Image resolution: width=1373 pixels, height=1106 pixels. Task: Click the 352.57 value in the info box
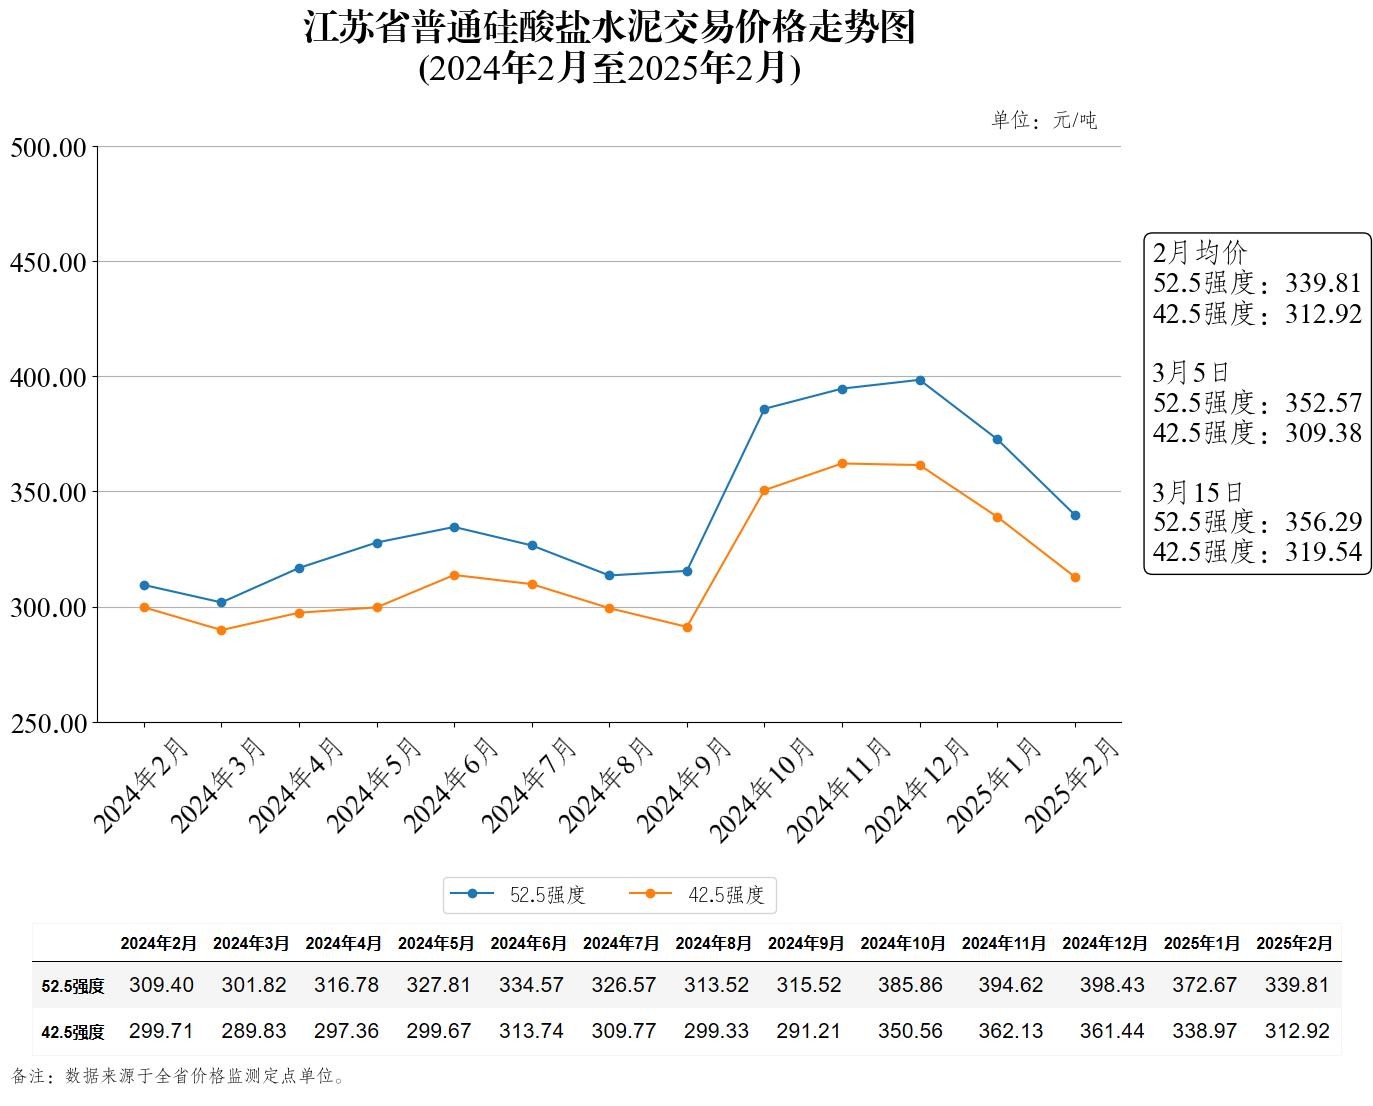tap(1323, 403)
